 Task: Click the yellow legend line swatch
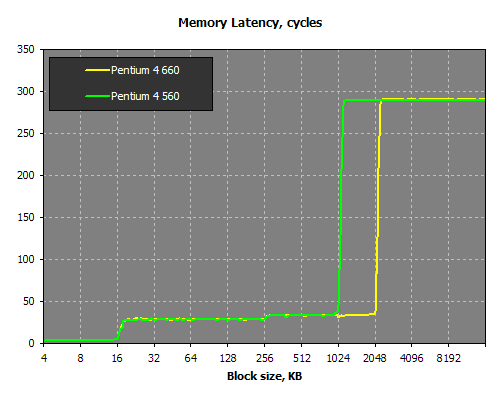(97, 70)
